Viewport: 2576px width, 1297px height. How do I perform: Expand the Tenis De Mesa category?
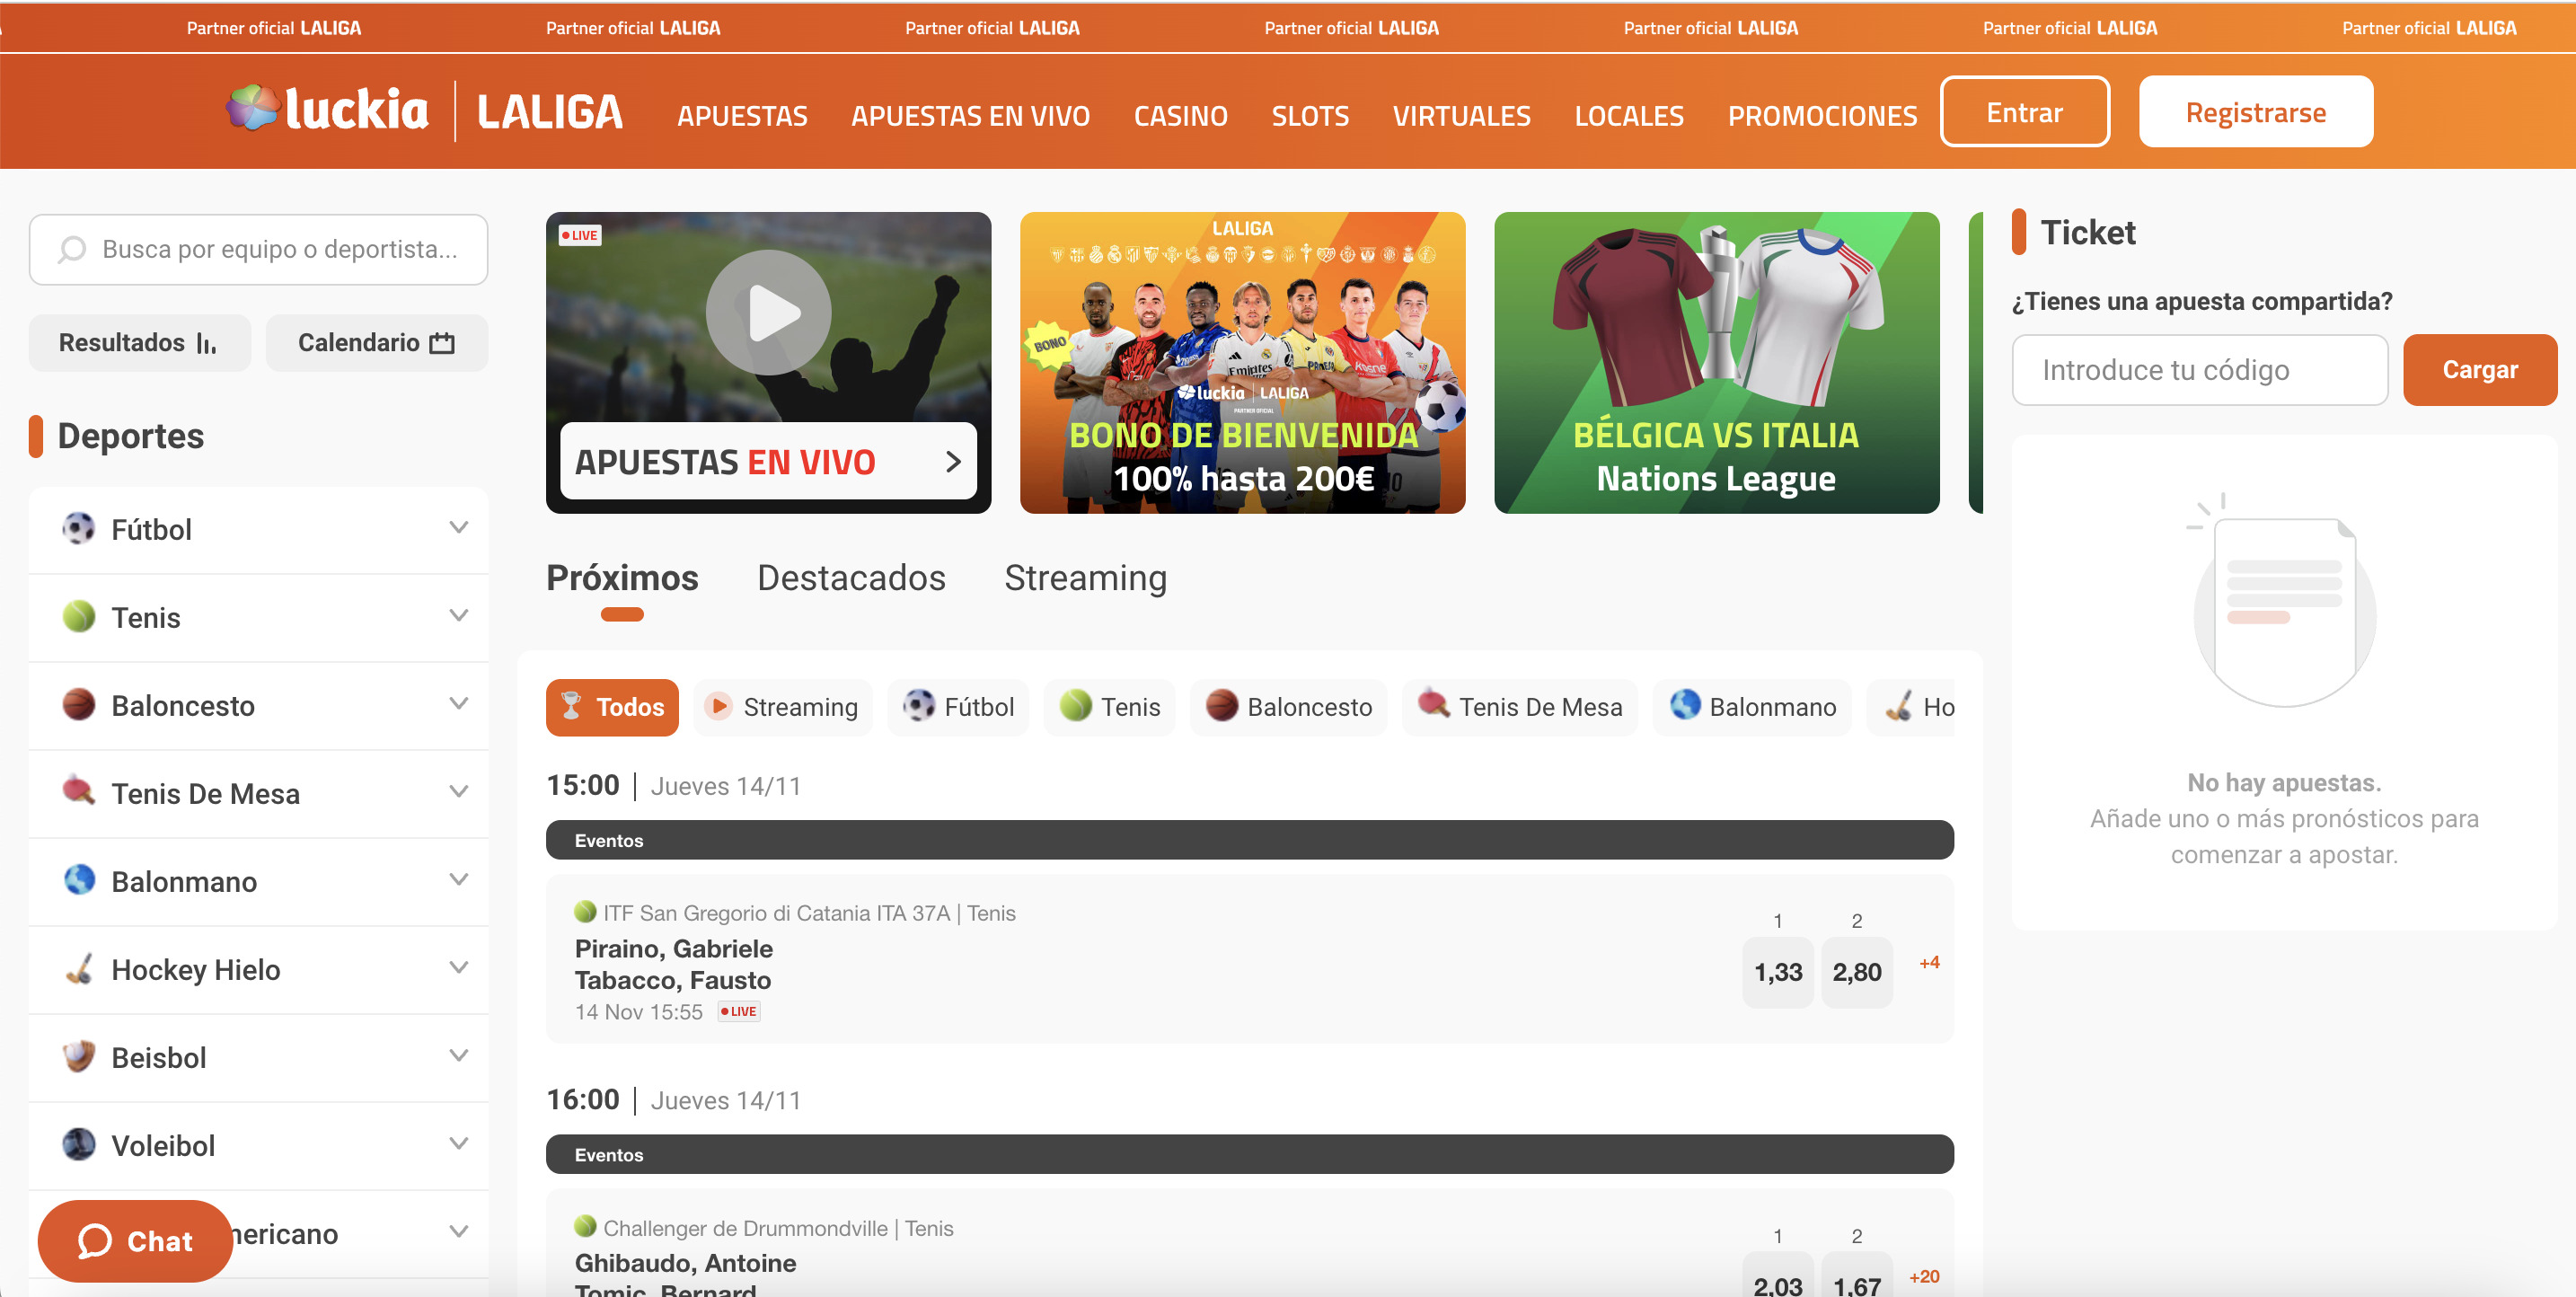click(x=459, y=792)
